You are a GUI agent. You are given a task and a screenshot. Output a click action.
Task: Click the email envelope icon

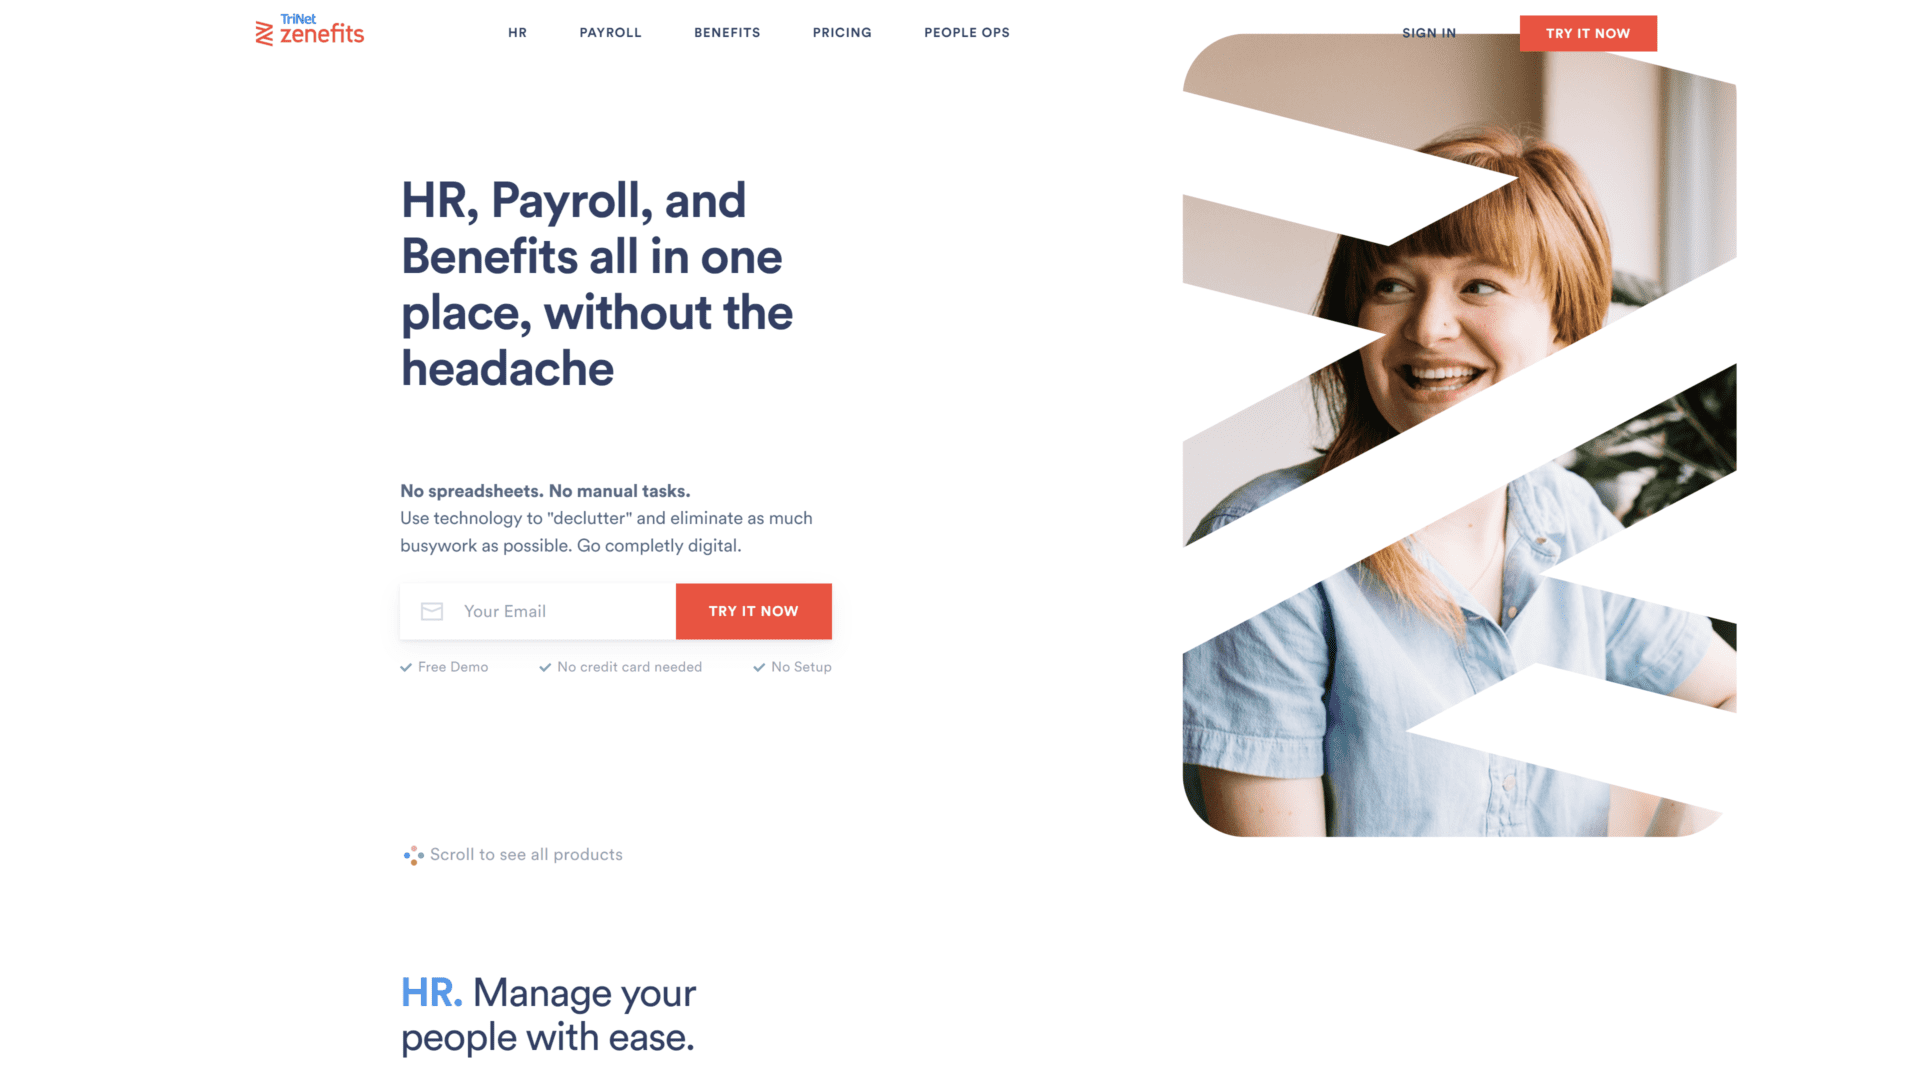tap(431, 611)
